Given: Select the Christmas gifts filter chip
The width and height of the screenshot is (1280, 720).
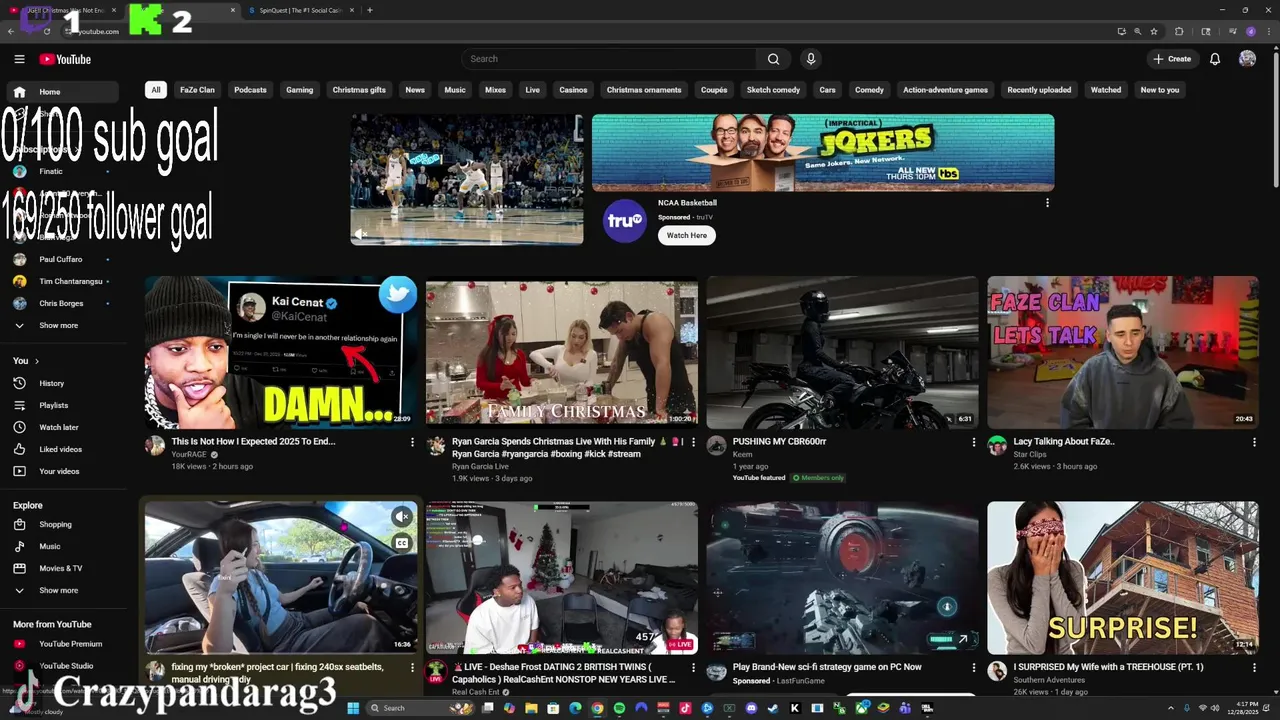Looking at the screenshot, I should point(359,90).
